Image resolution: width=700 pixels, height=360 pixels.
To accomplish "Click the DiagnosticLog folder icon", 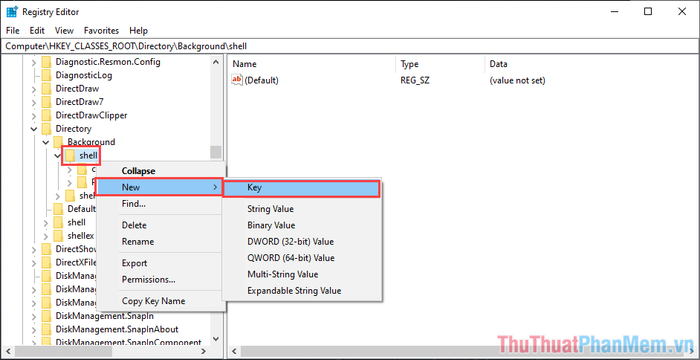I will point(46,75).
